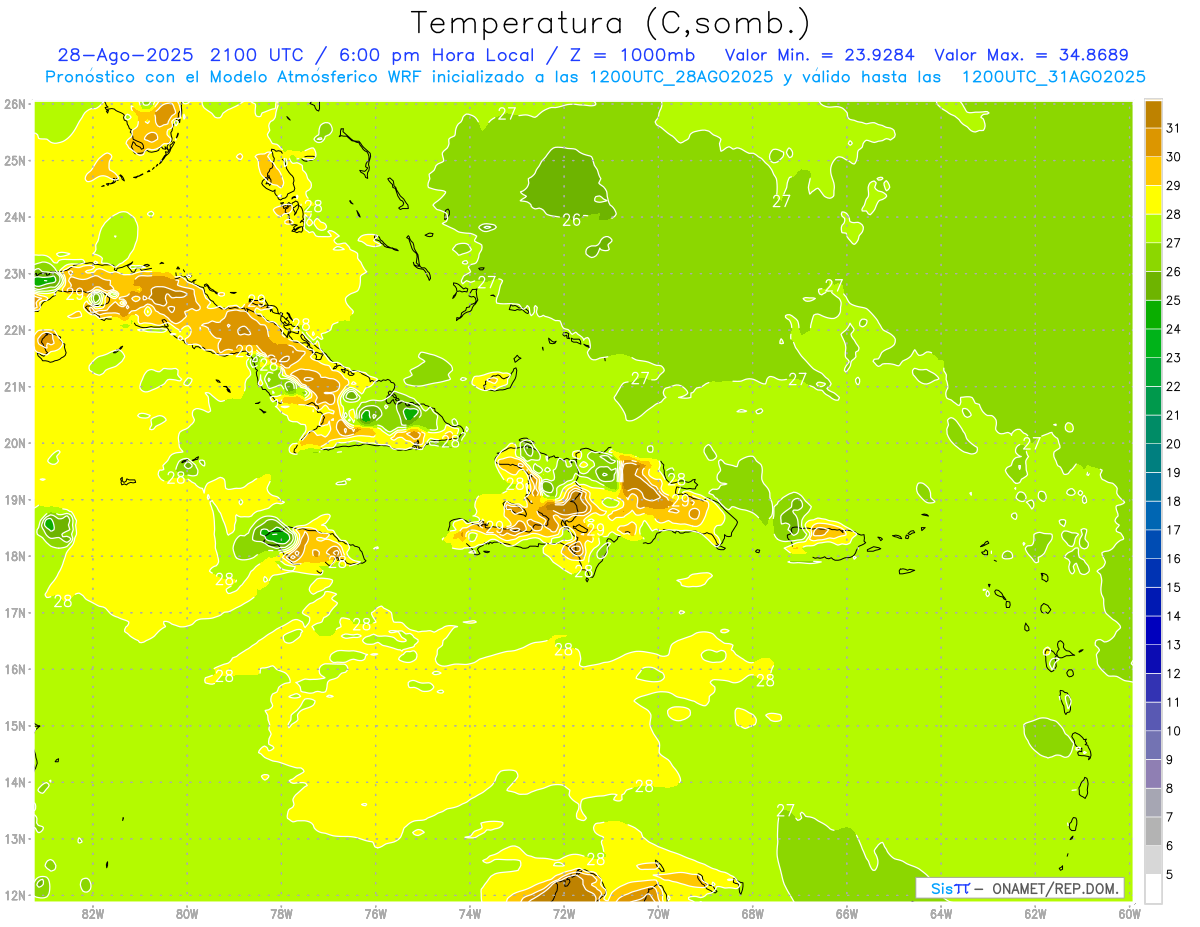Click the purple swatch between 9 and 10
1200x927 pixels.
pyautogui.click(x=1153, y=745)
